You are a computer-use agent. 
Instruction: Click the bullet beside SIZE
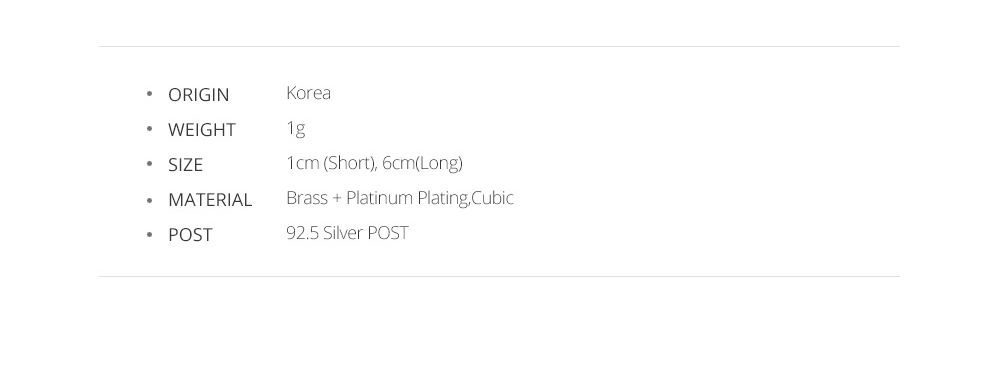pyautogui.click(x=149, y=164)
